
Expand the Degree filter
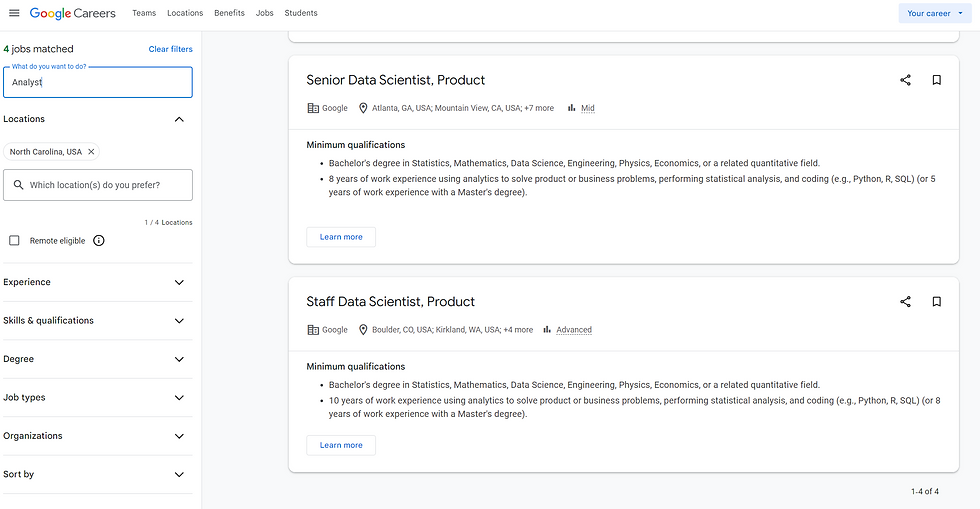pyautogui.click(x=179, y=359)
